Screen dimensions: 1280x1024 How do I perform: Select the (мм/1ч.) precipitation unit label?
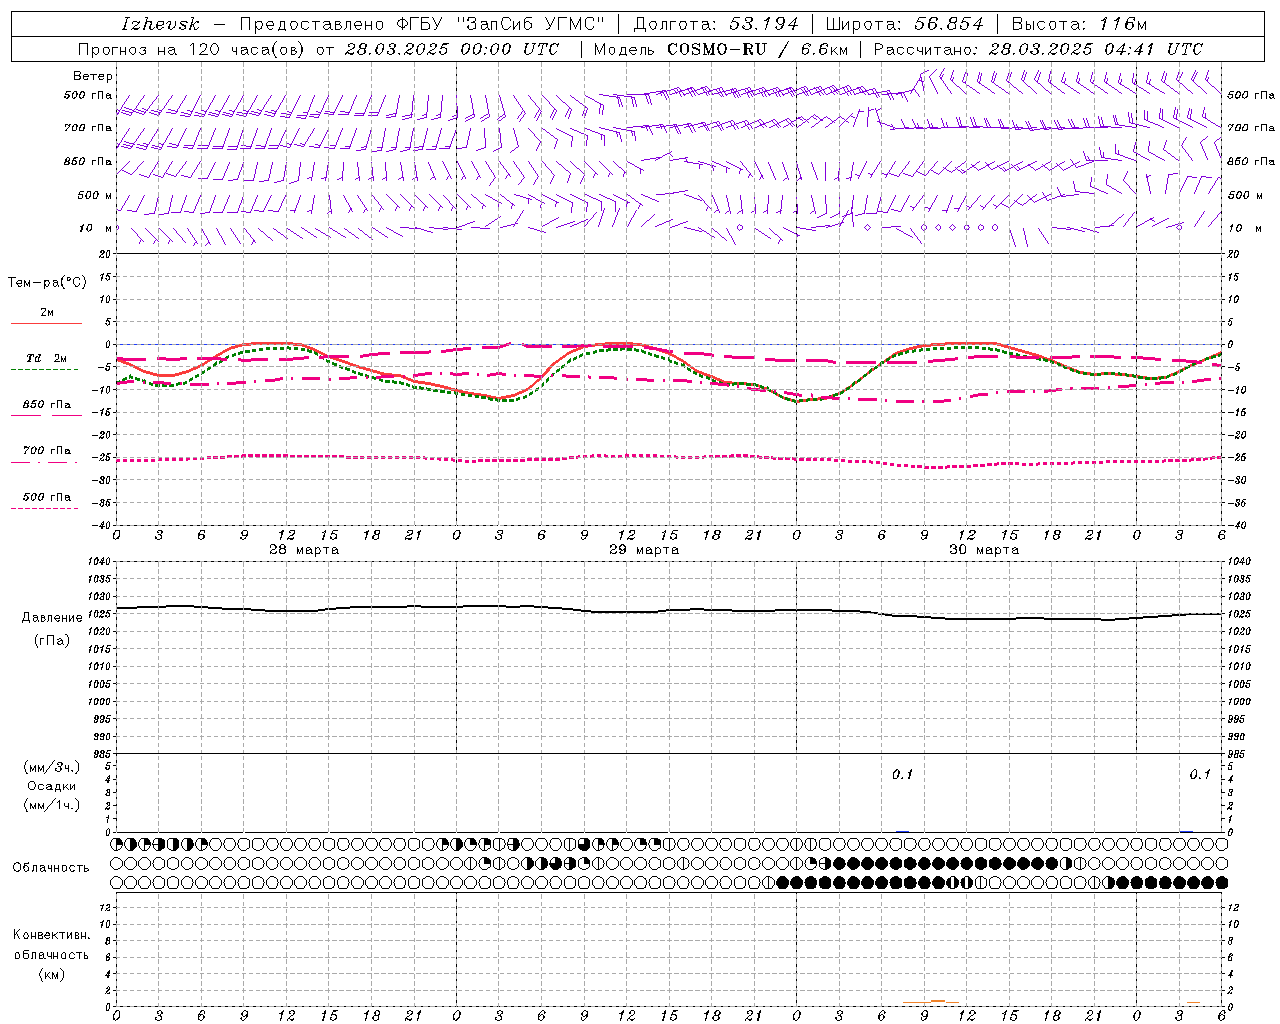point(52,805)
